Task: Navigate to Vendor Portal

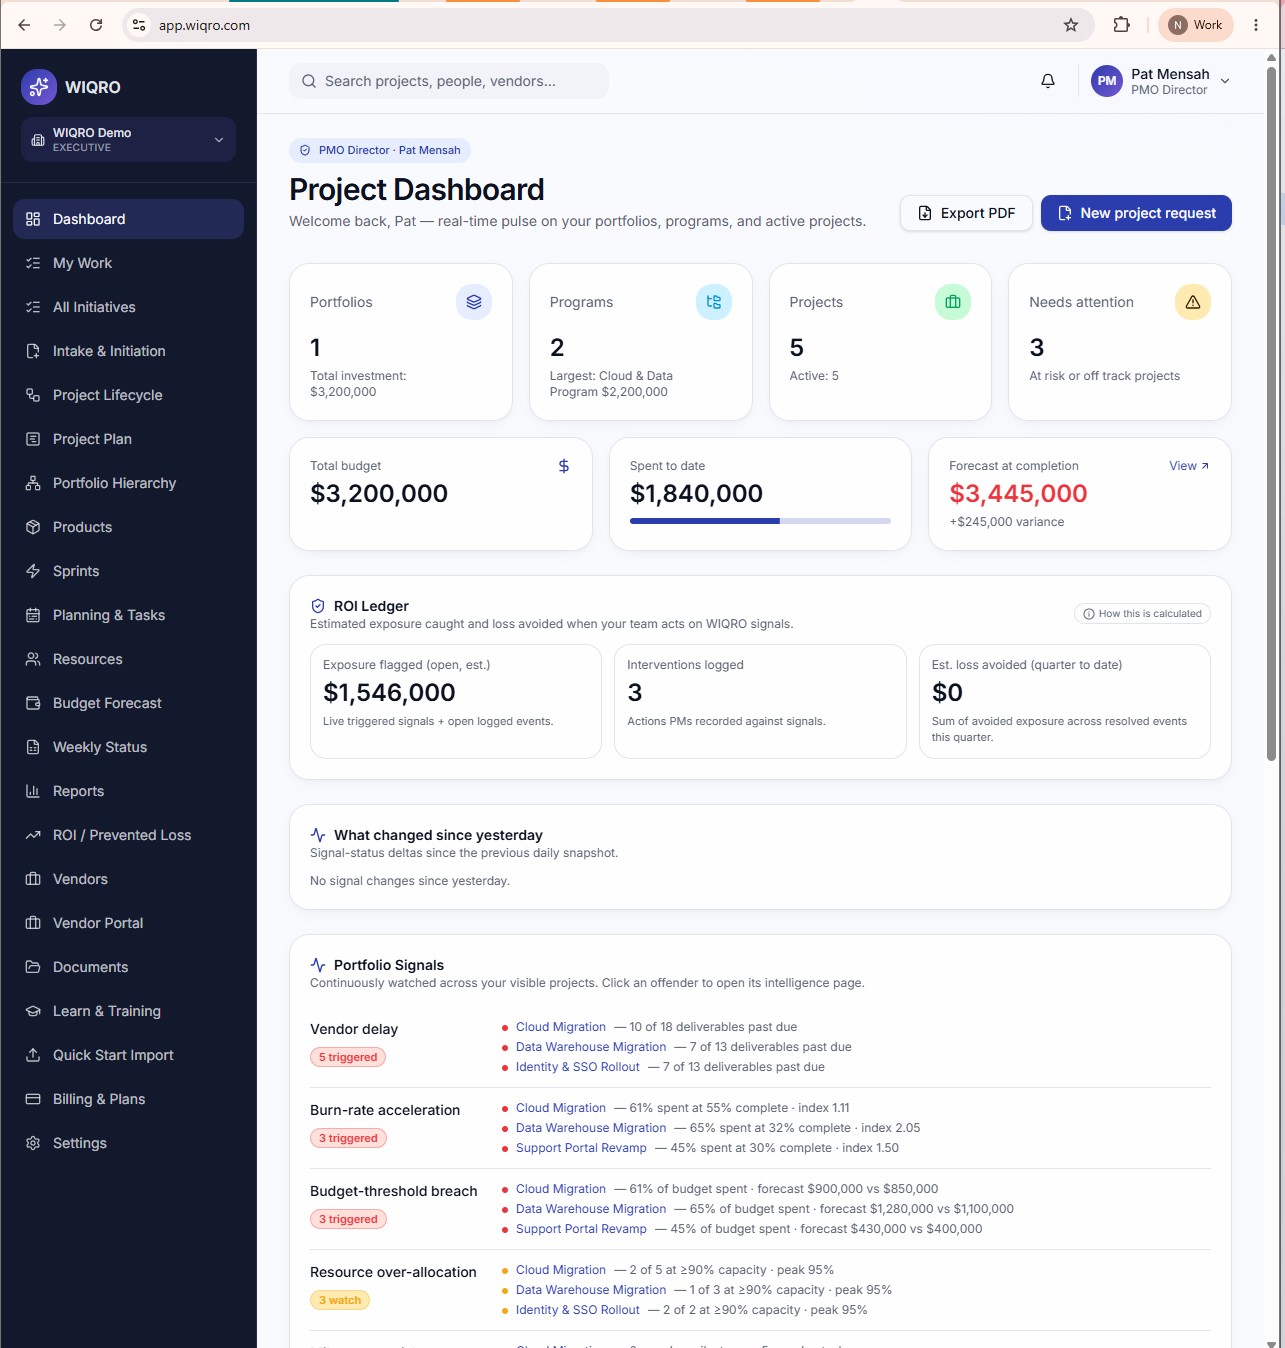Action: tap(128, 923)
